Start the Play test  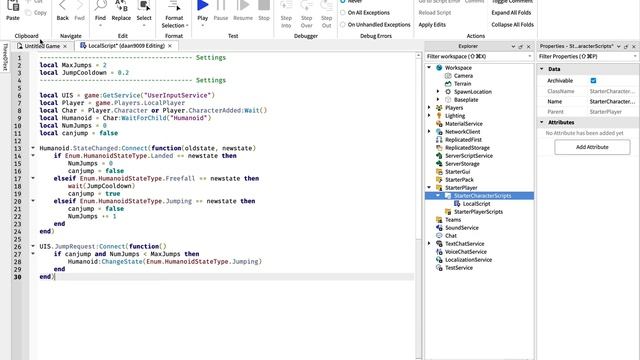point(202,5)
